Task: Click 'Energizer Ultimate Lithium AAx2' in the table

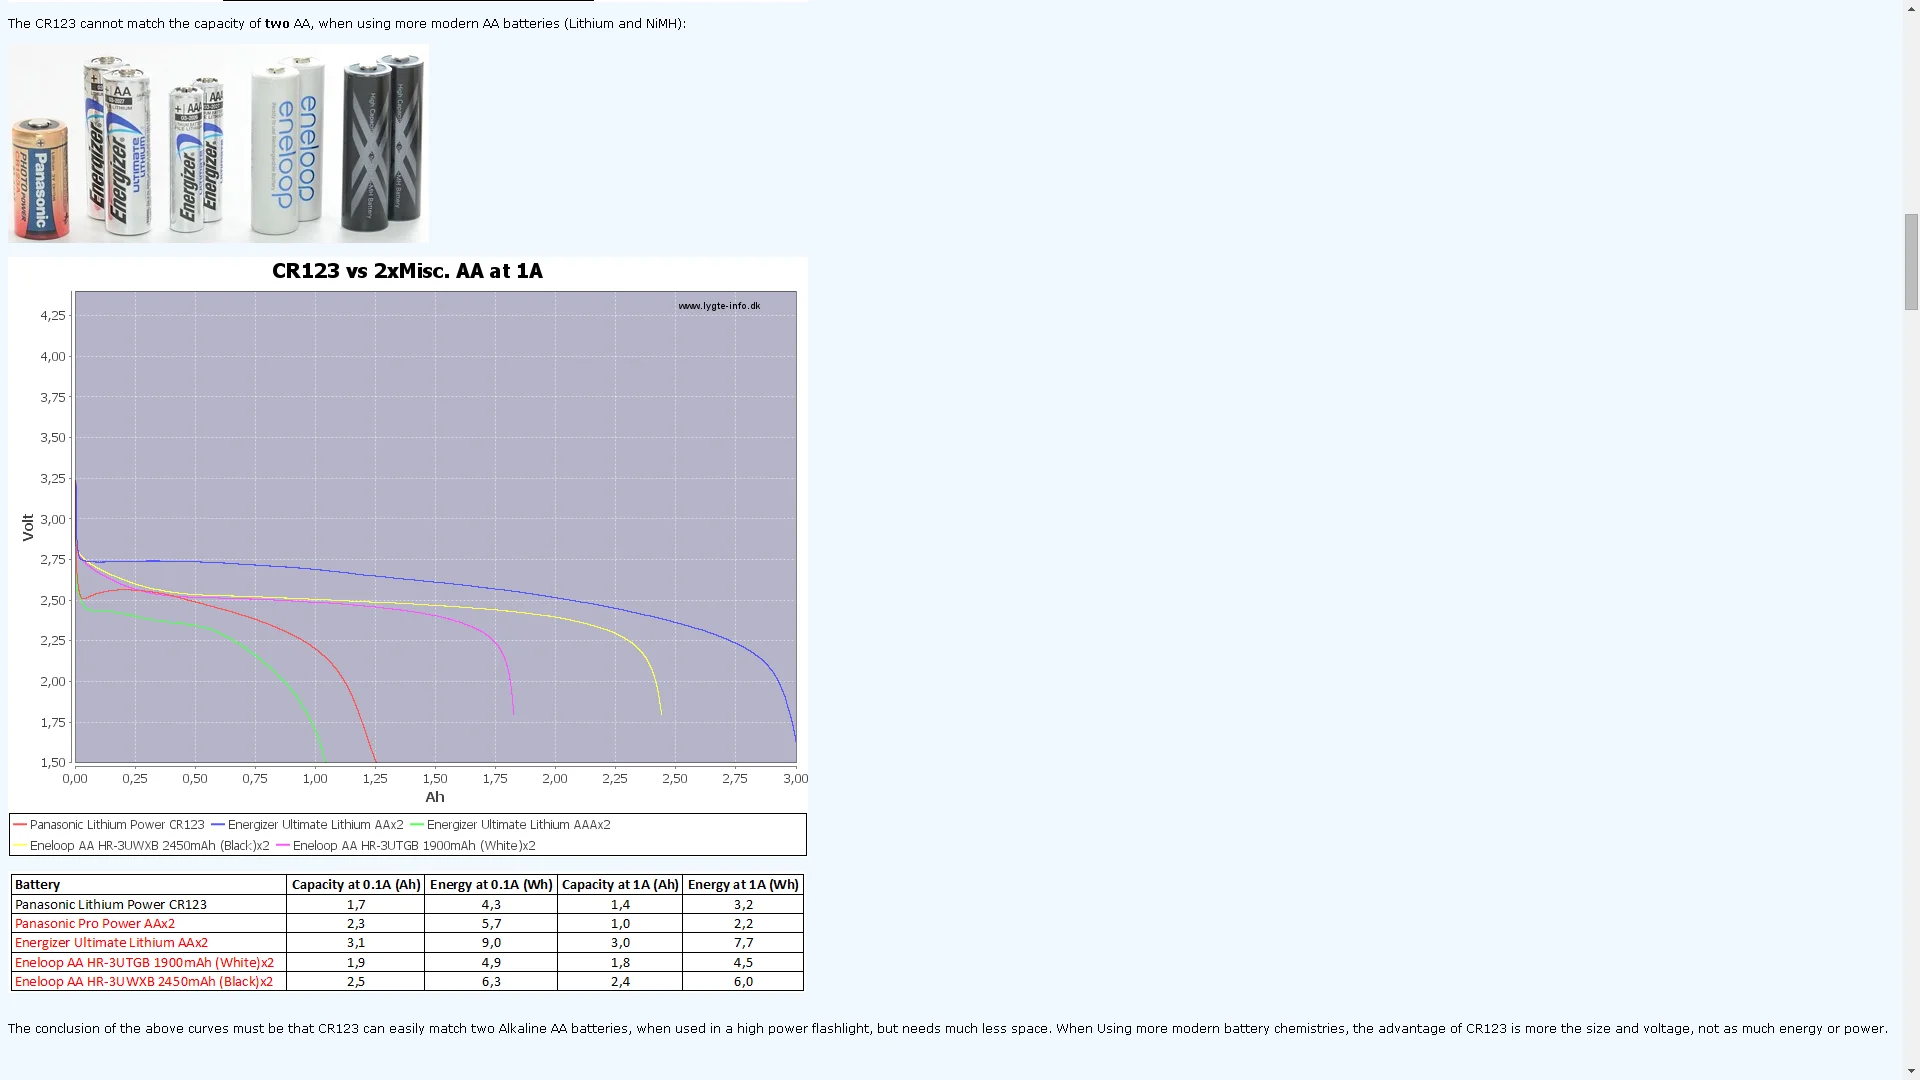Action: click(111, 943)
